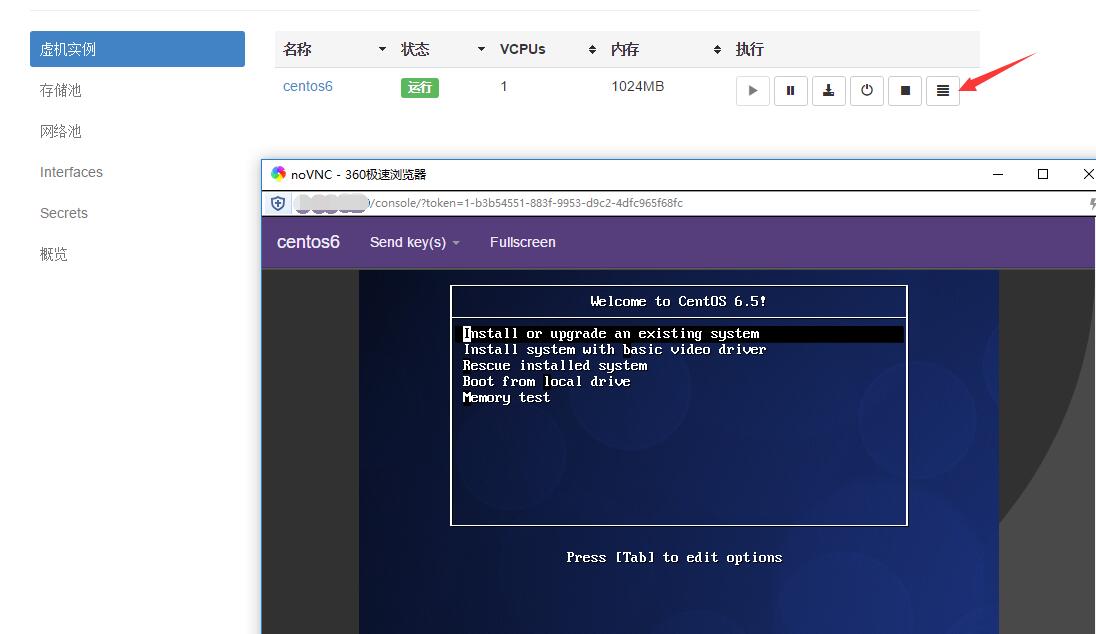This screenshot has height=634, width=1096.
Task: Open the centos6 console list icon
Action: pos(943,91)
